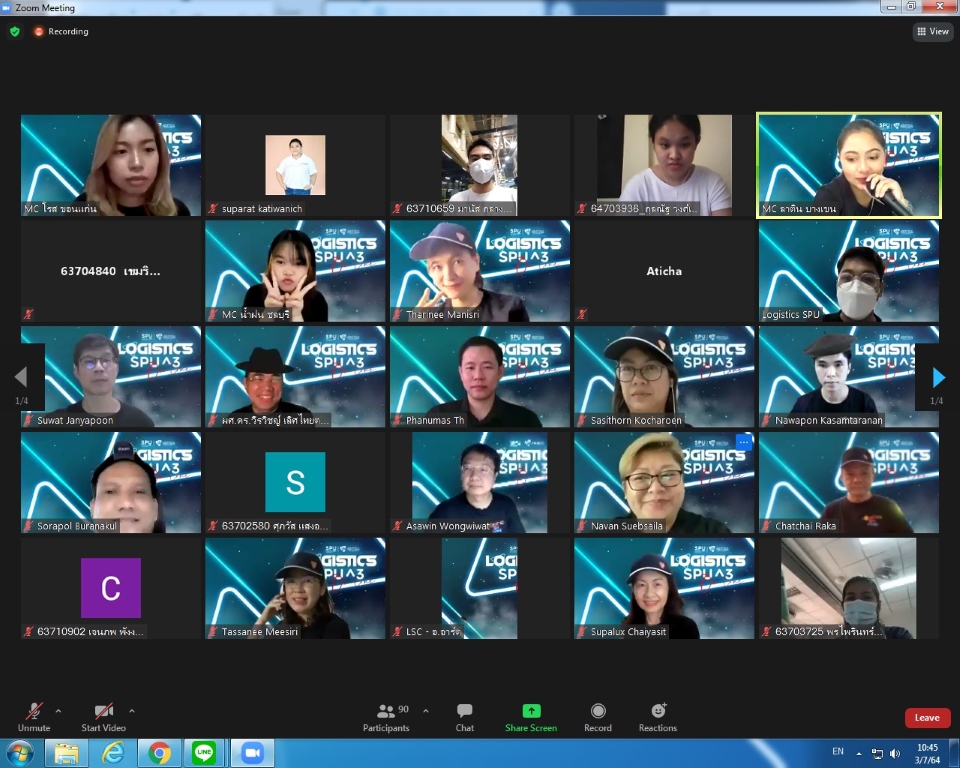The height and width of the screenshot is (768, 960).
Task: Select suparat katiwanich profile picture tile
Action: [x=295, y=165]
